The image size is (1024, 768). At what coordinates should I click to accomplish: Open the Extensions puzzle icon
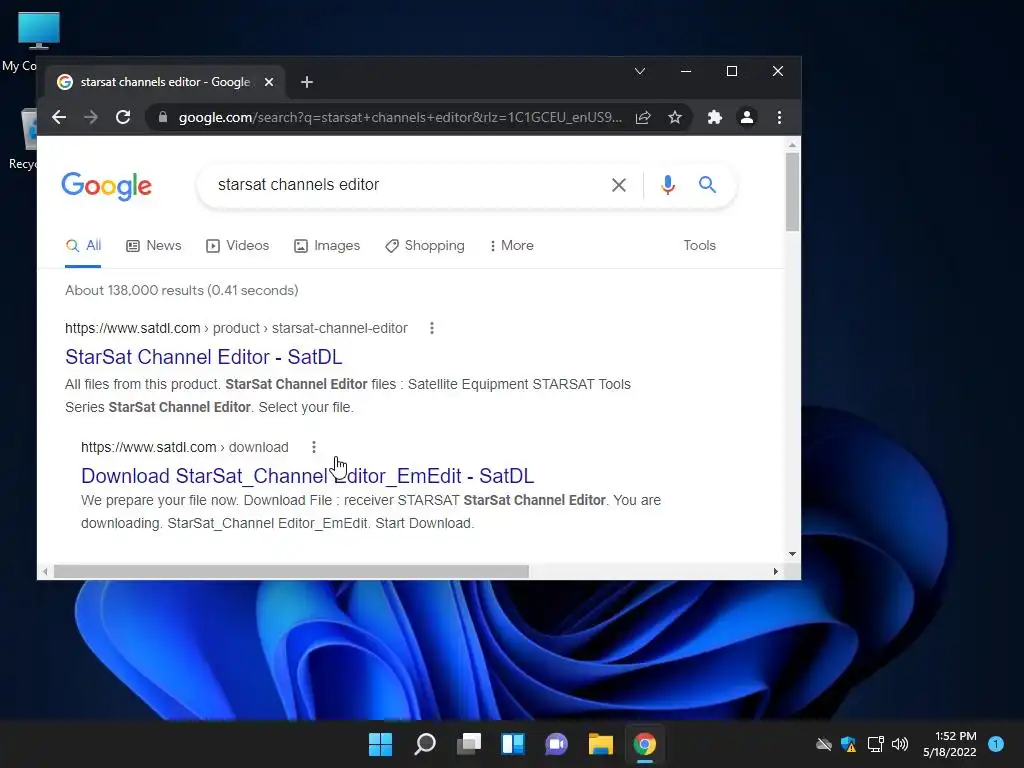(x=714, y=118)
